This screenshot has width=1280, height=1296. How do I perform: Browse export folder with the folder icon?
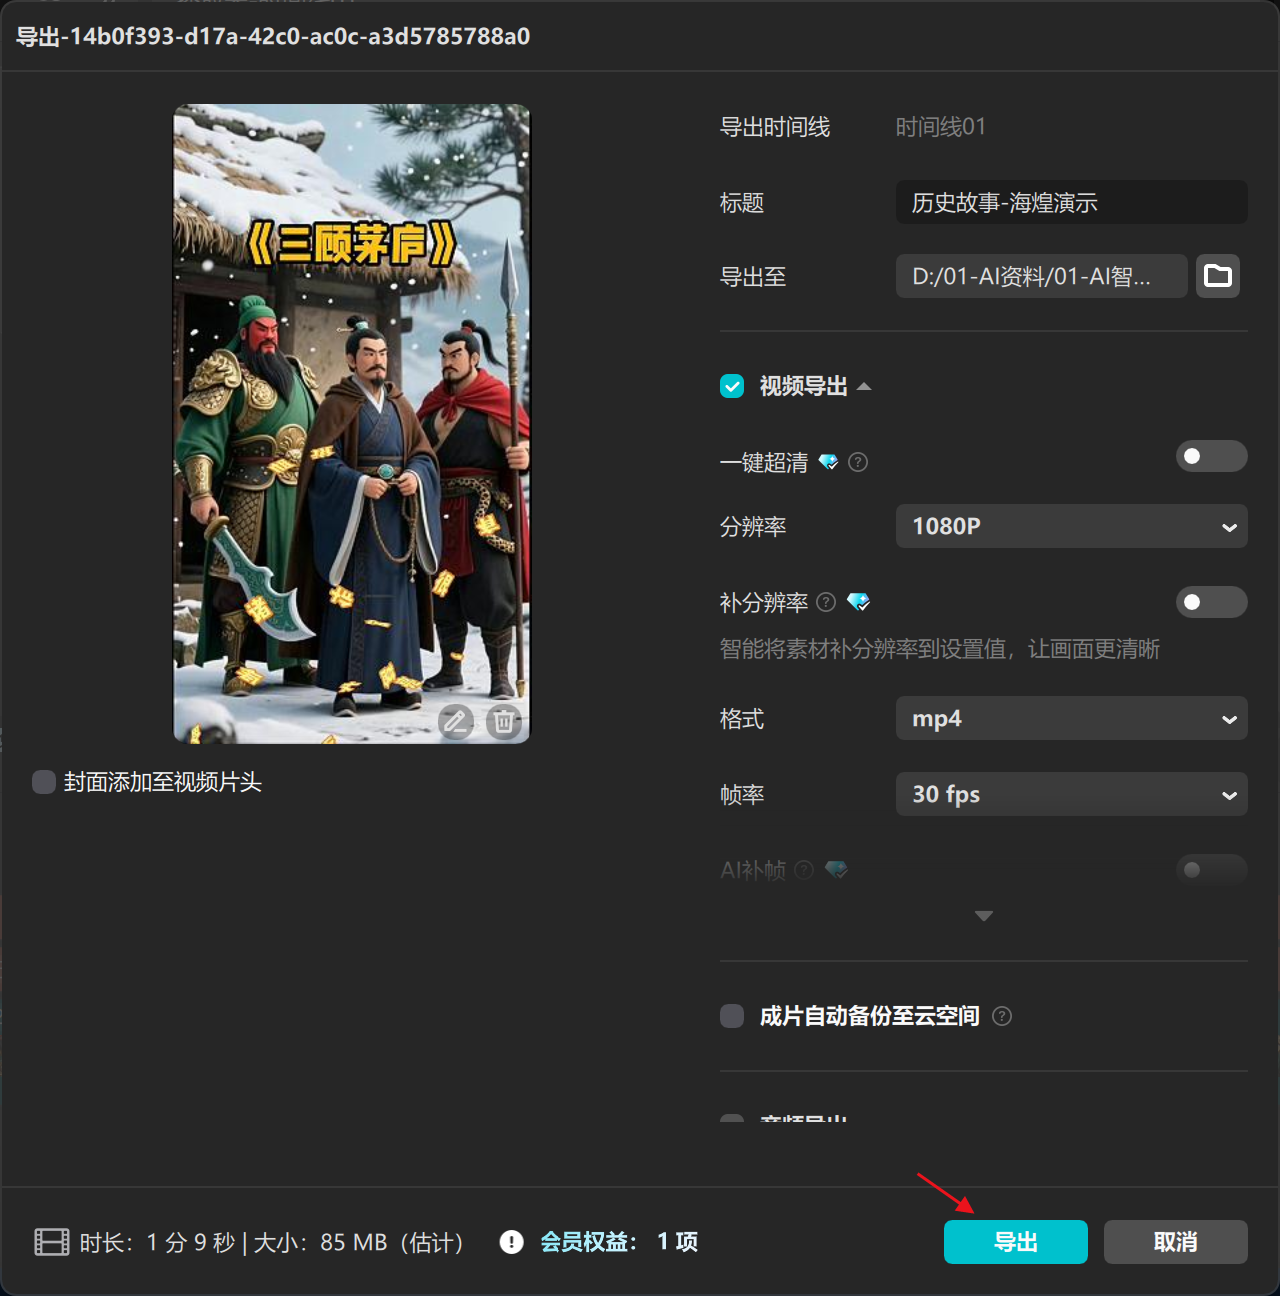(x=1217, y=276)
